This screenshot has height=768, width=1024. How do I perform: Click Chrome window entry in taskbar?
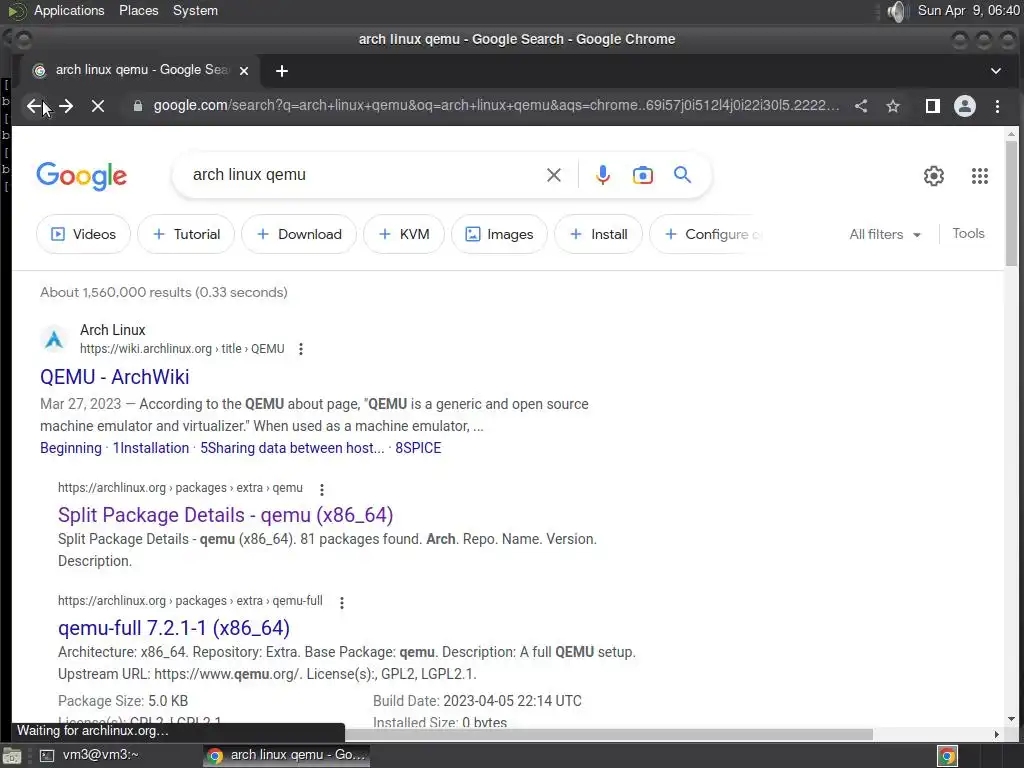[286, 755]
